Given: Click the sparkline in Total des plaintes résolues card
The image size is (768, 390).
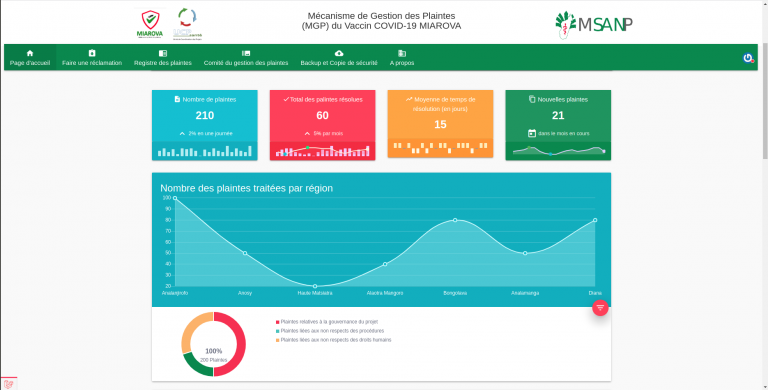Looking at the screenshot, I should 322,151.
